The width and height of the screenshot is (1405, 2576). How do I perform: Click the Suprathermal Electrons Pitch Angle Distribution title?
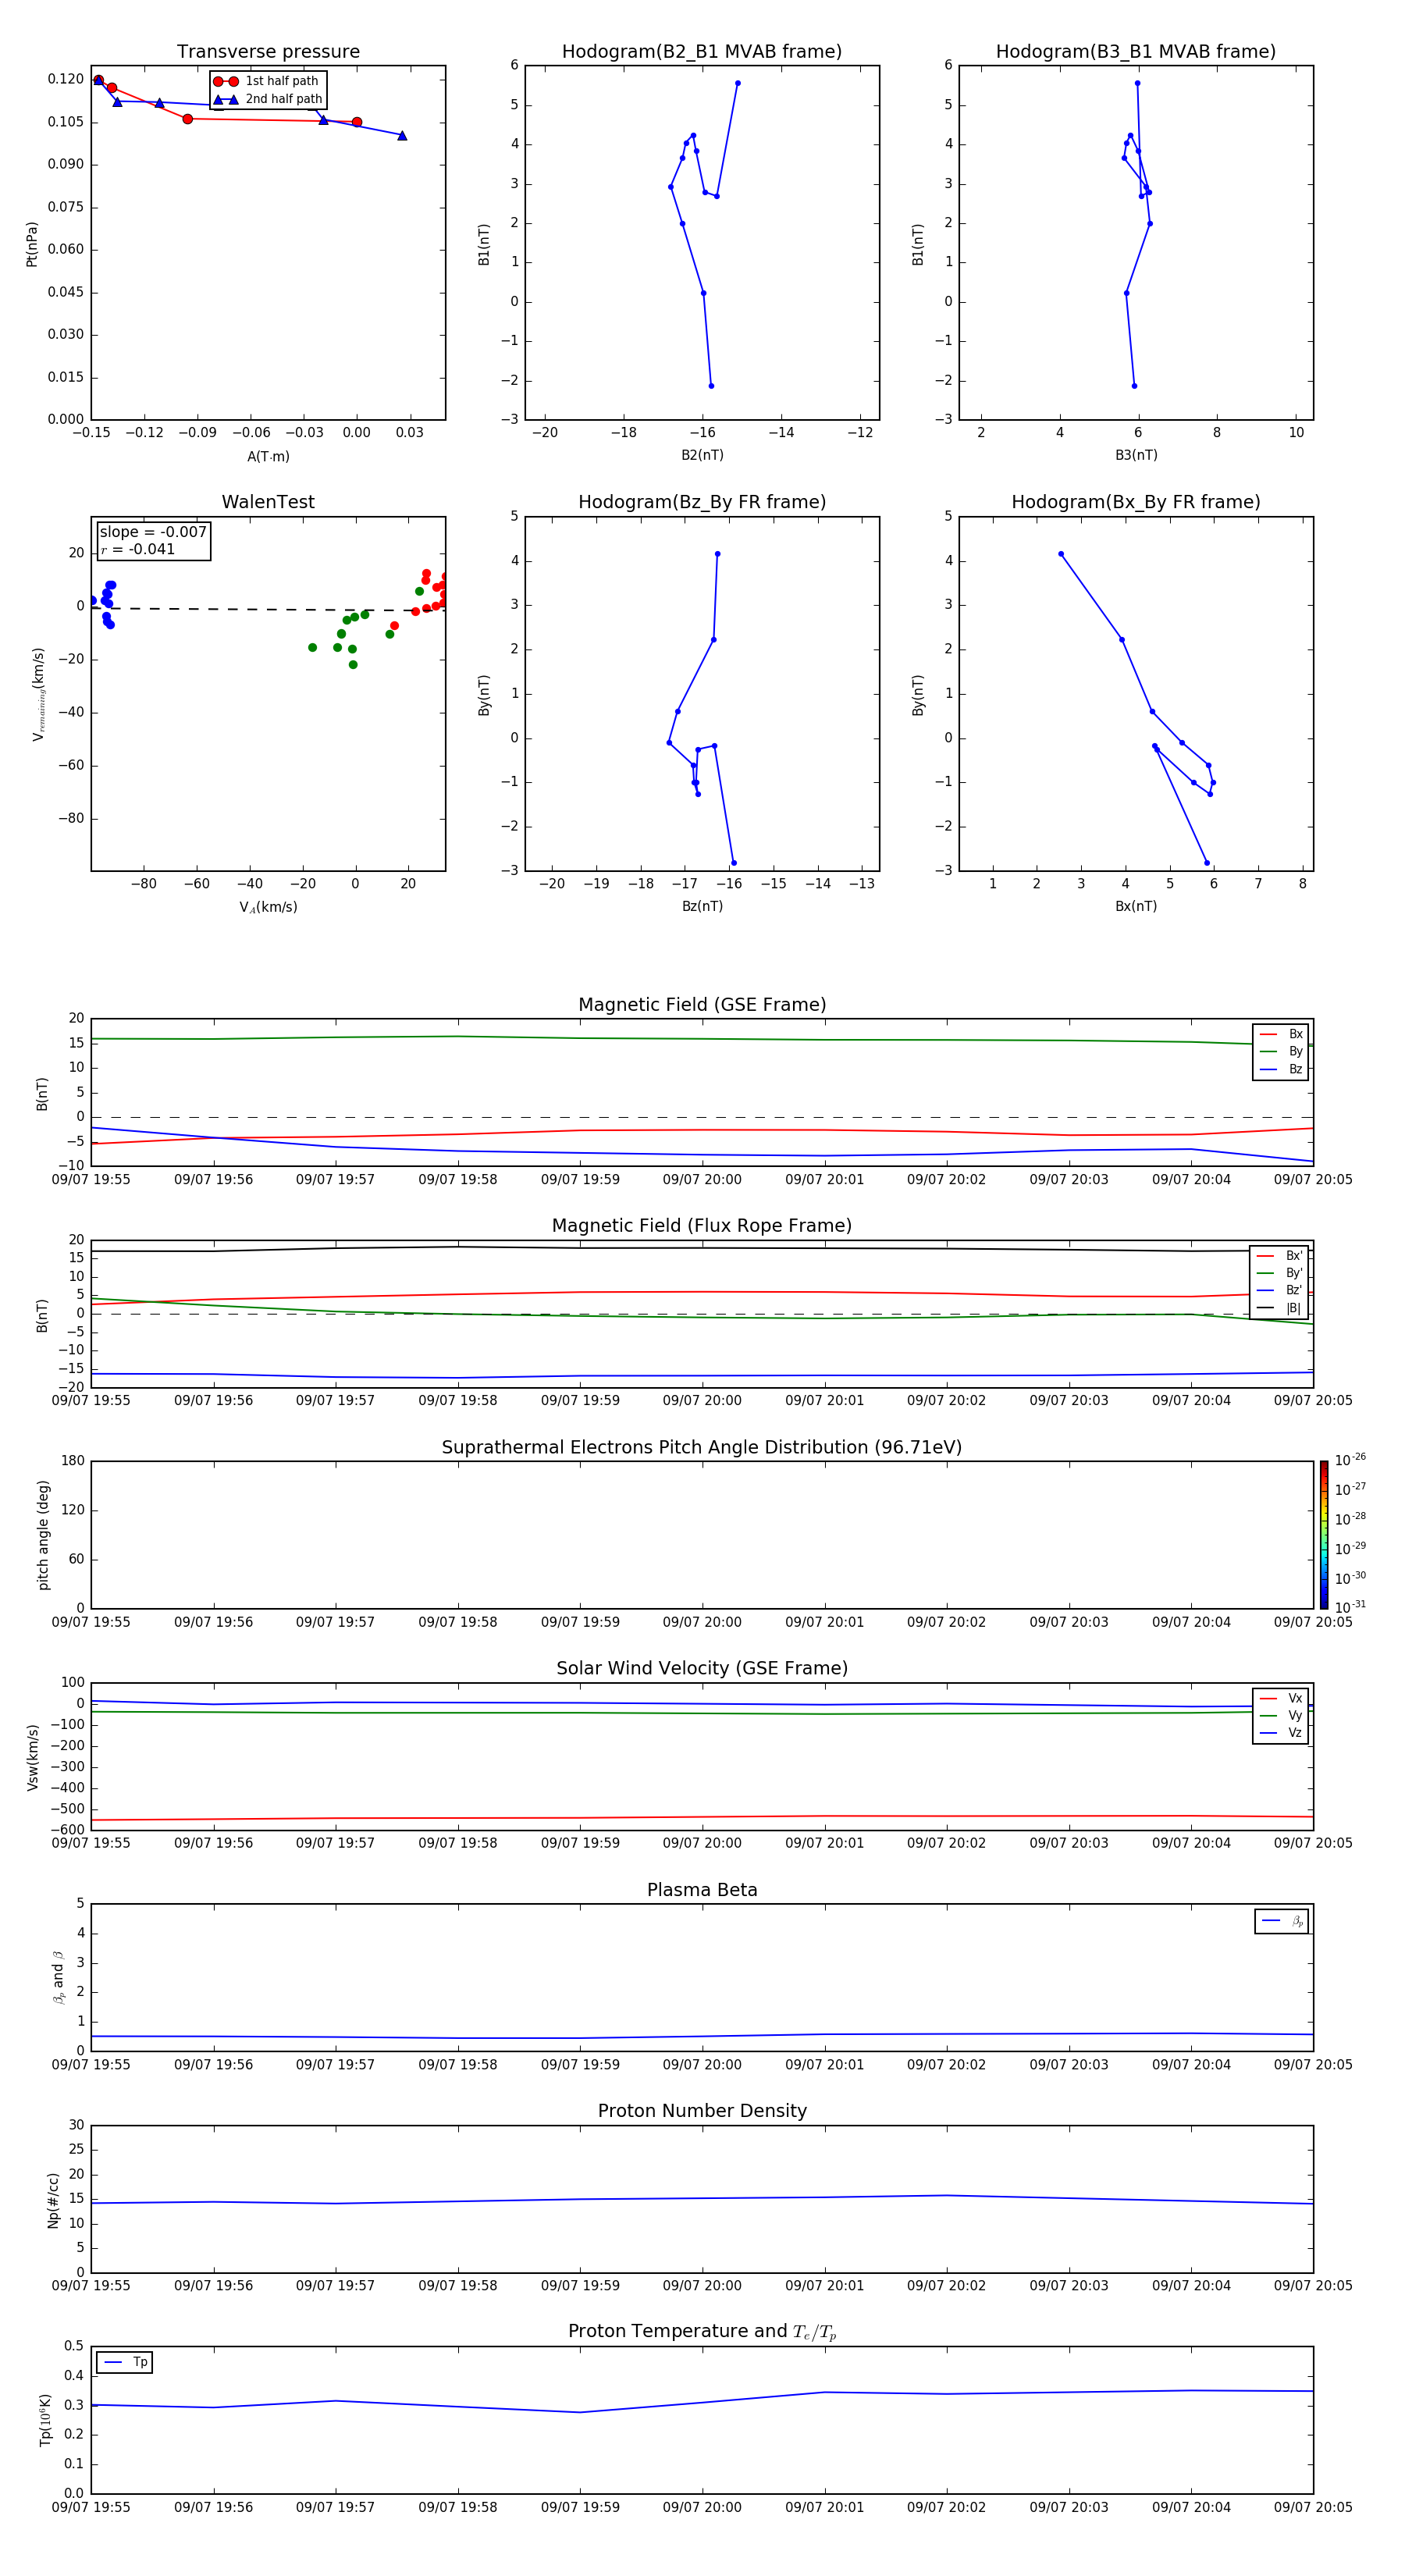pos(702,1448)
